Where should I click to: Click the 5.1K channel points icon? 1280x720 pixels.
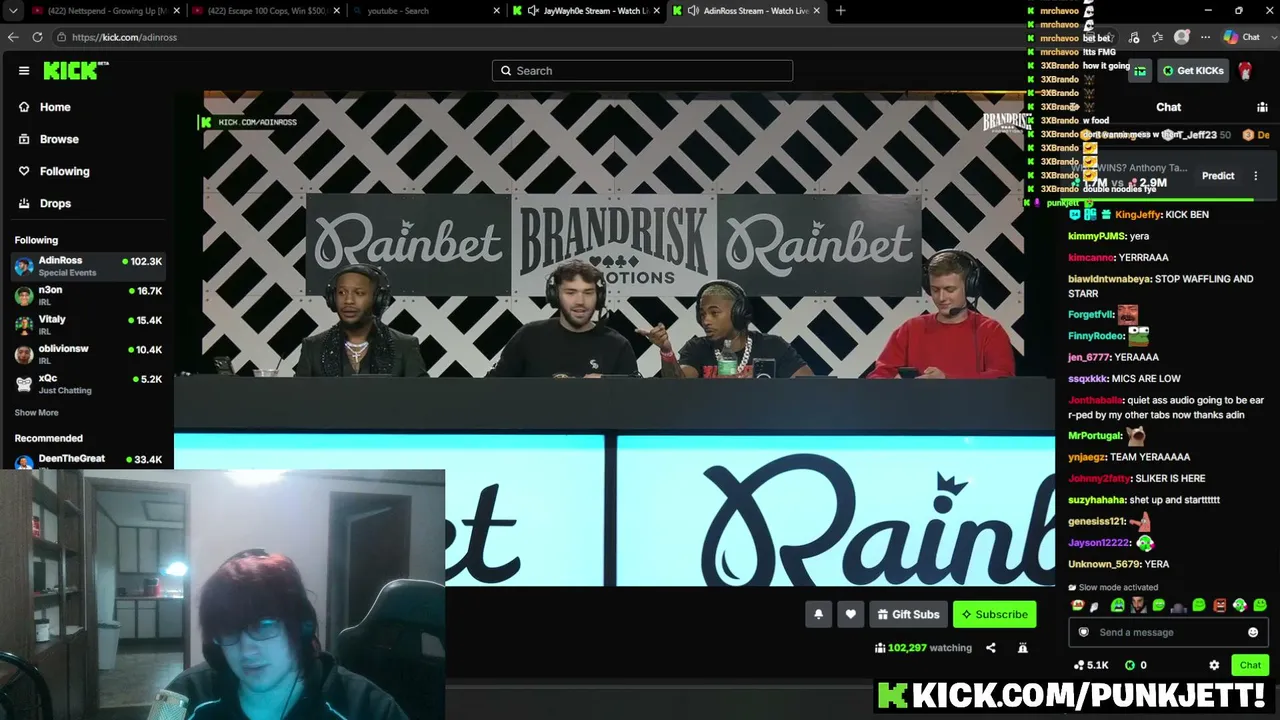1079,665
